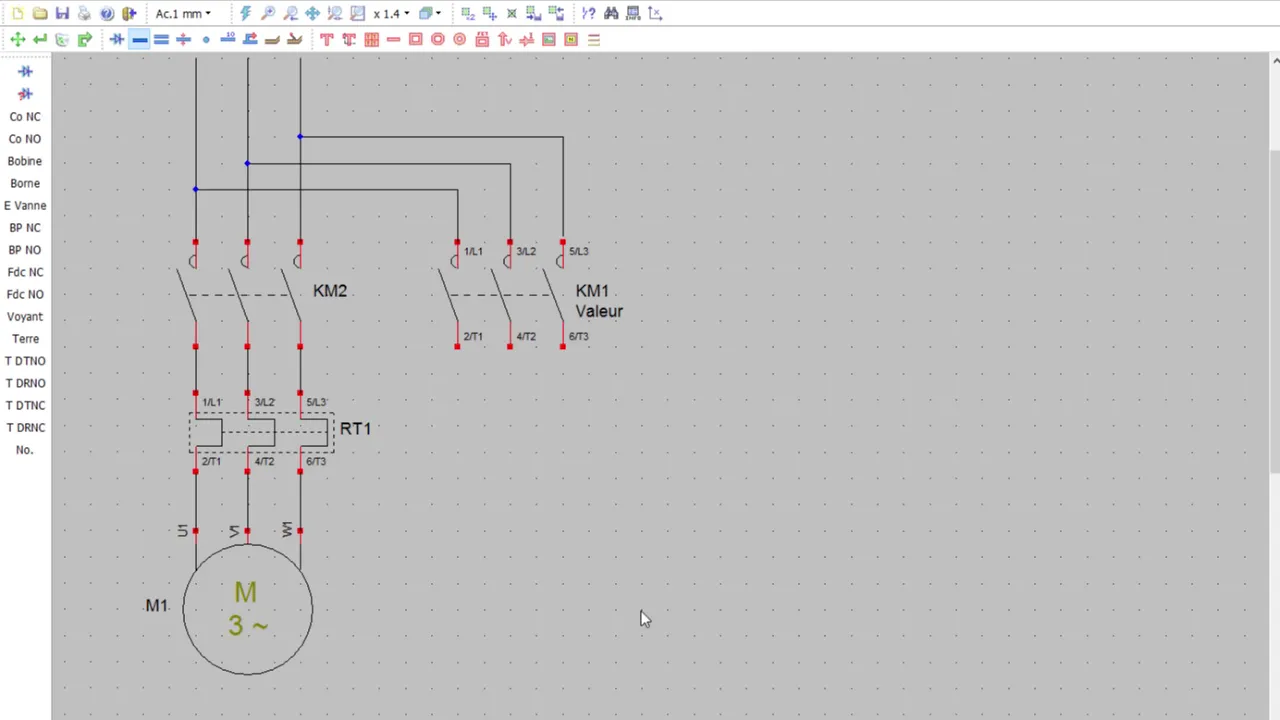Click the 1/L1 terminal label on KM1
This screenshot has height=720, width=1280.
tap(473, 251)
